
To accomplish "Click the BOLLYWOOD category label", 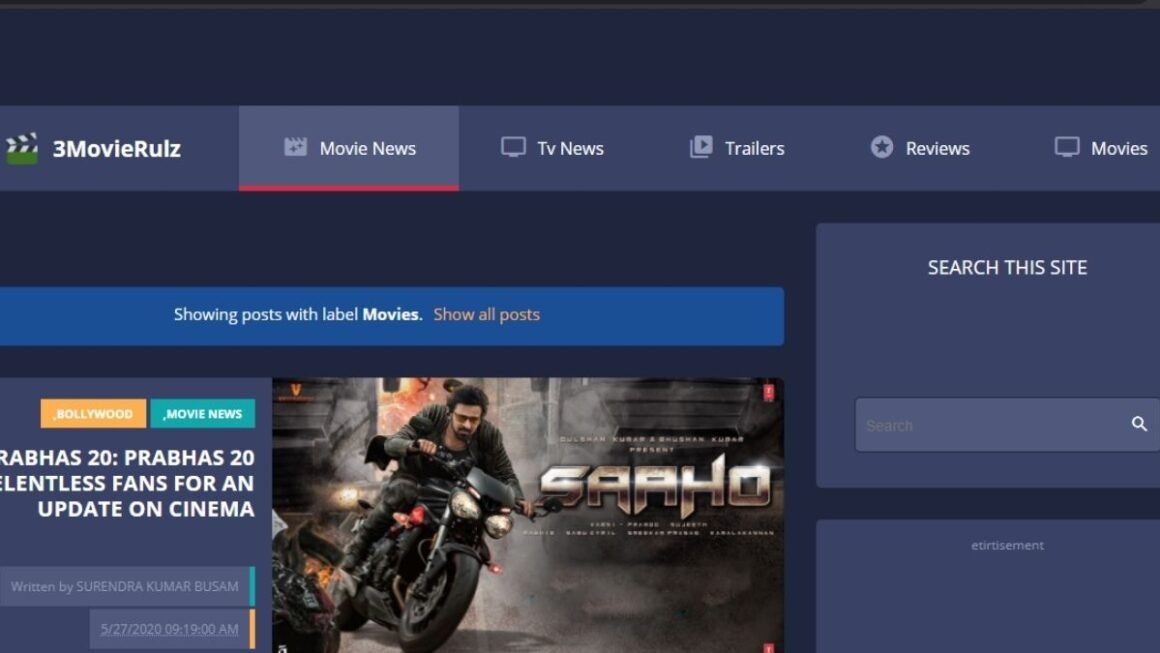I will 92,413.
